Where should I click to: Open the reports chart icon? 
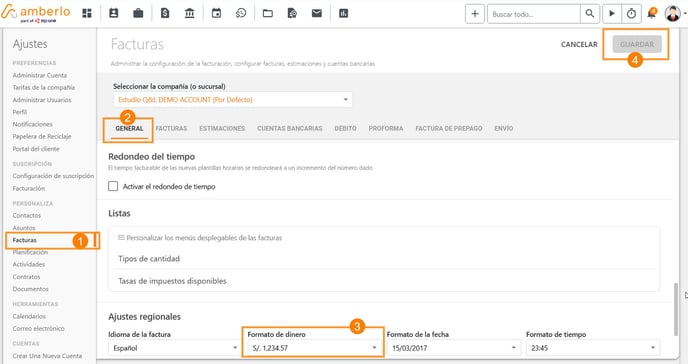click(x=344, y=14)
